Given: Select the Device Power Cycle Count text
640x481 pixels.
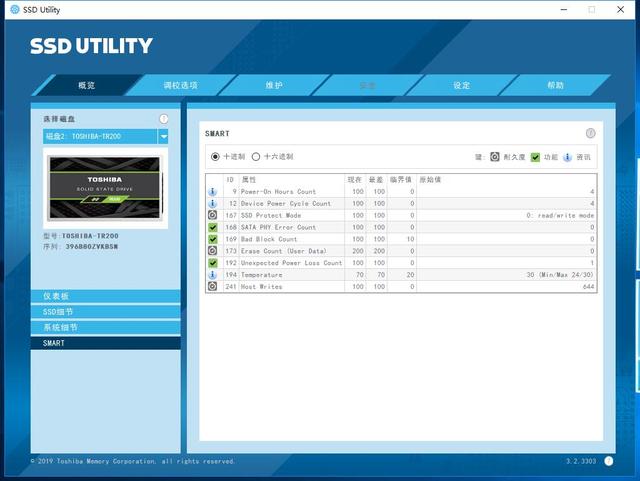Looking at the screenshot, I should 286,203.
